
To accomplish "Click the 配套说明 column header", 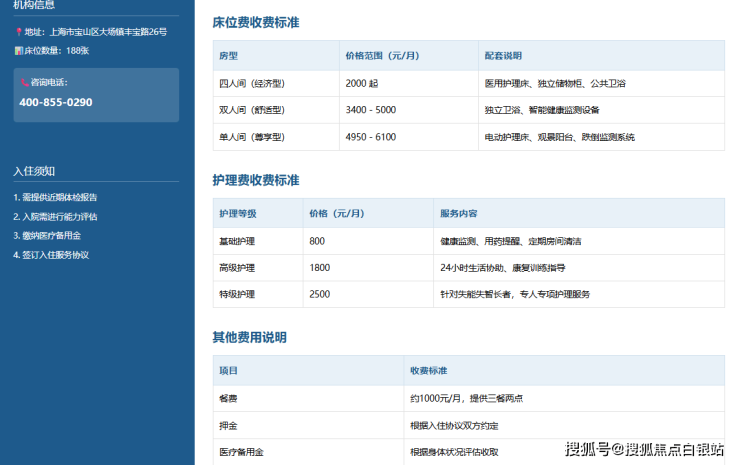I will click(x=601, y=56).
